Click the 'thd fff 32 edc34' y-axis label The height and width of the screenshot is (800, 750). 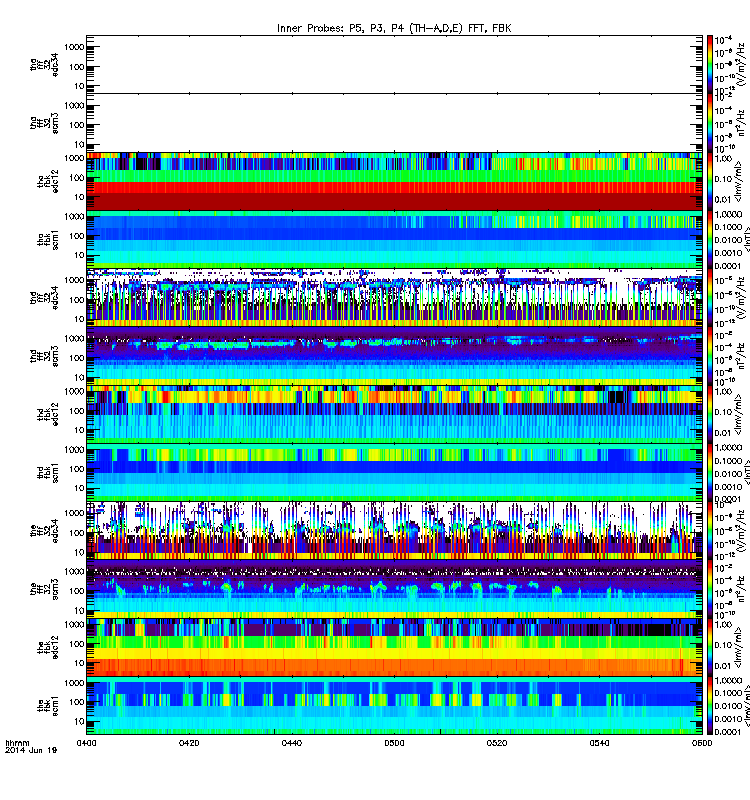[44, 297]
